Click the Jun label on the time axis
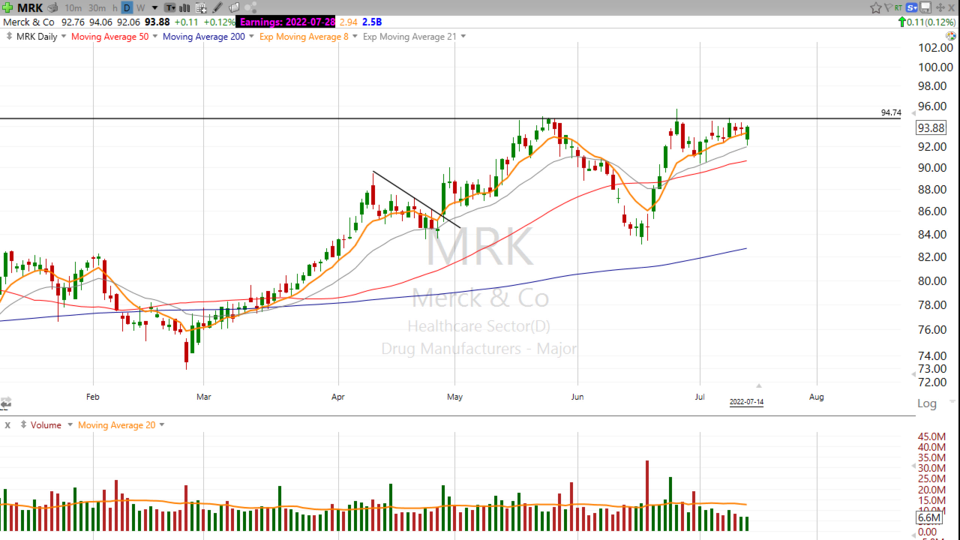Image resolution: width=960 pixels, height=540 pixels. click(x=577, y=397)
